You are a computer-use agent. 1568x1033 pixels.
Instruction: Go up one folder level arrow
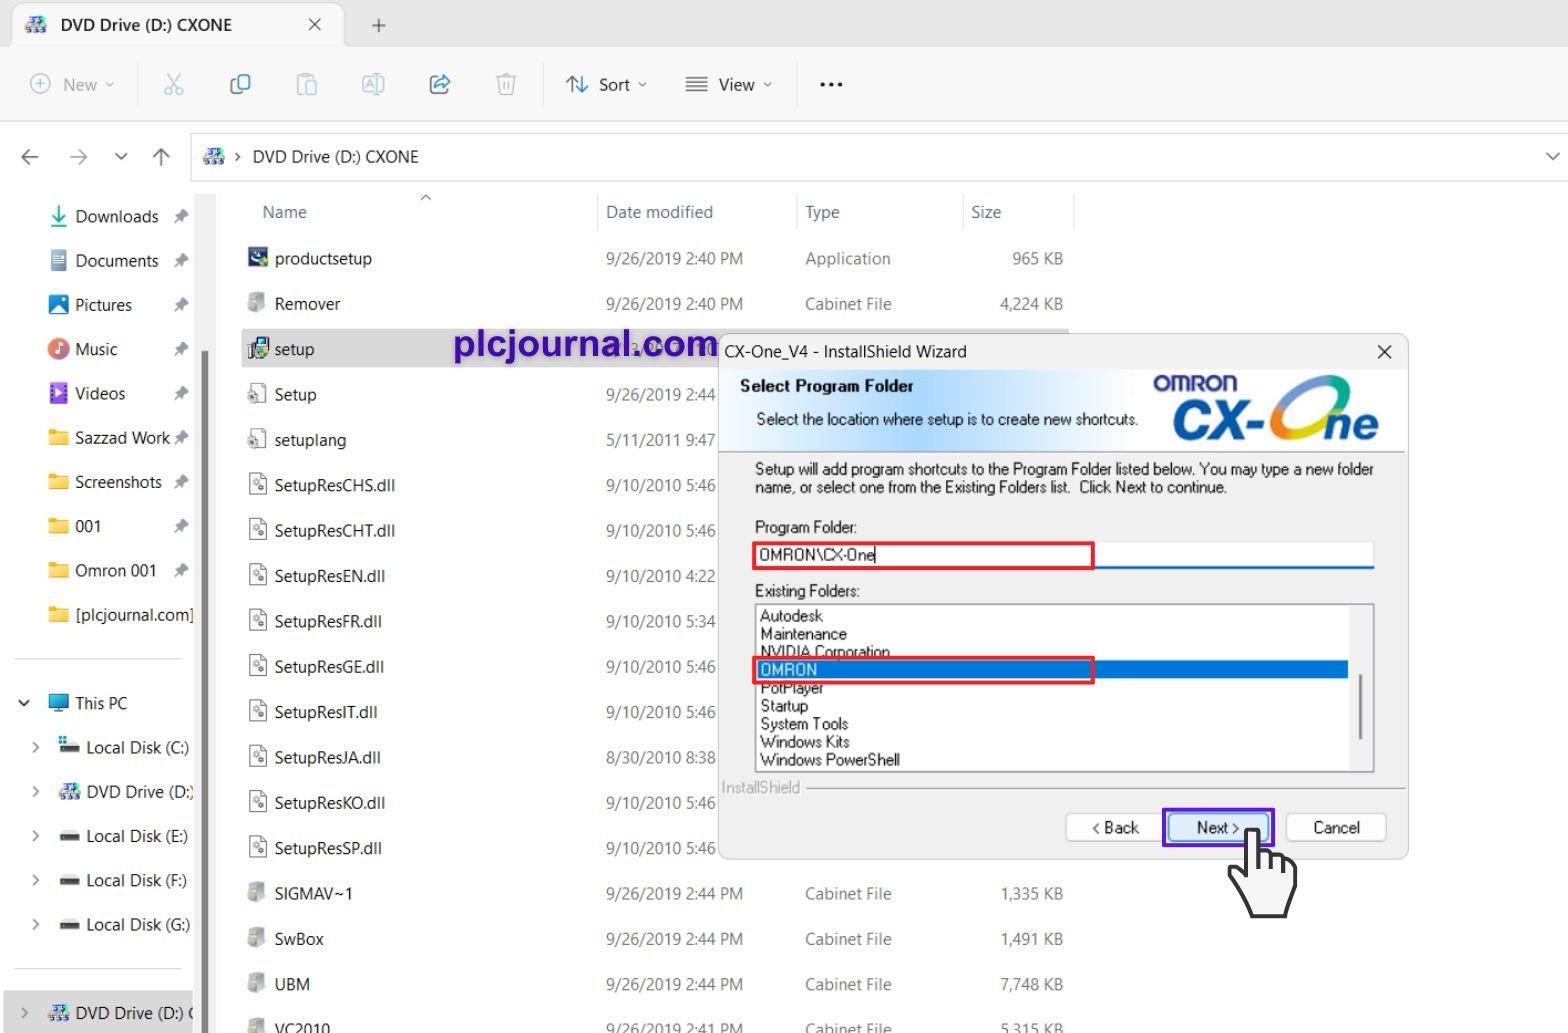click(x=161, y=157)
